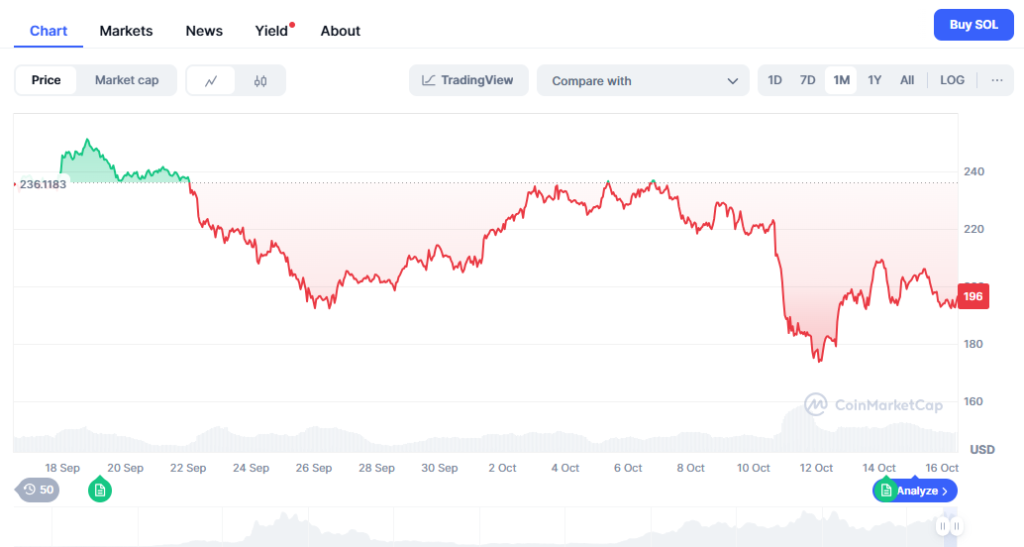Open the green document marker near 14 Oct
This screenshot has height=547, width=1024.
(884, 490)
